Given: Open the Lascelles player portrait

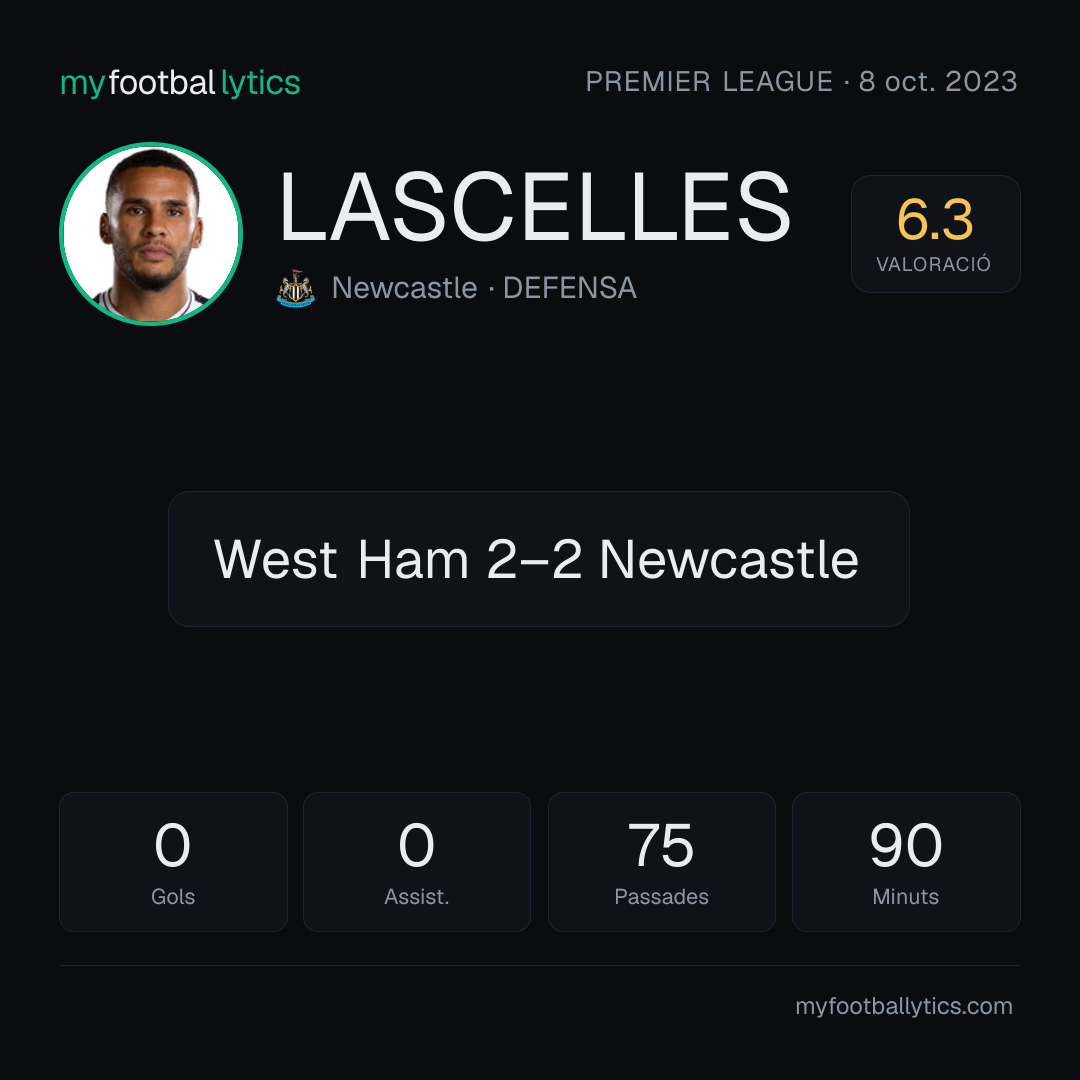Looking at the screenshot, I should pos(151,233).
